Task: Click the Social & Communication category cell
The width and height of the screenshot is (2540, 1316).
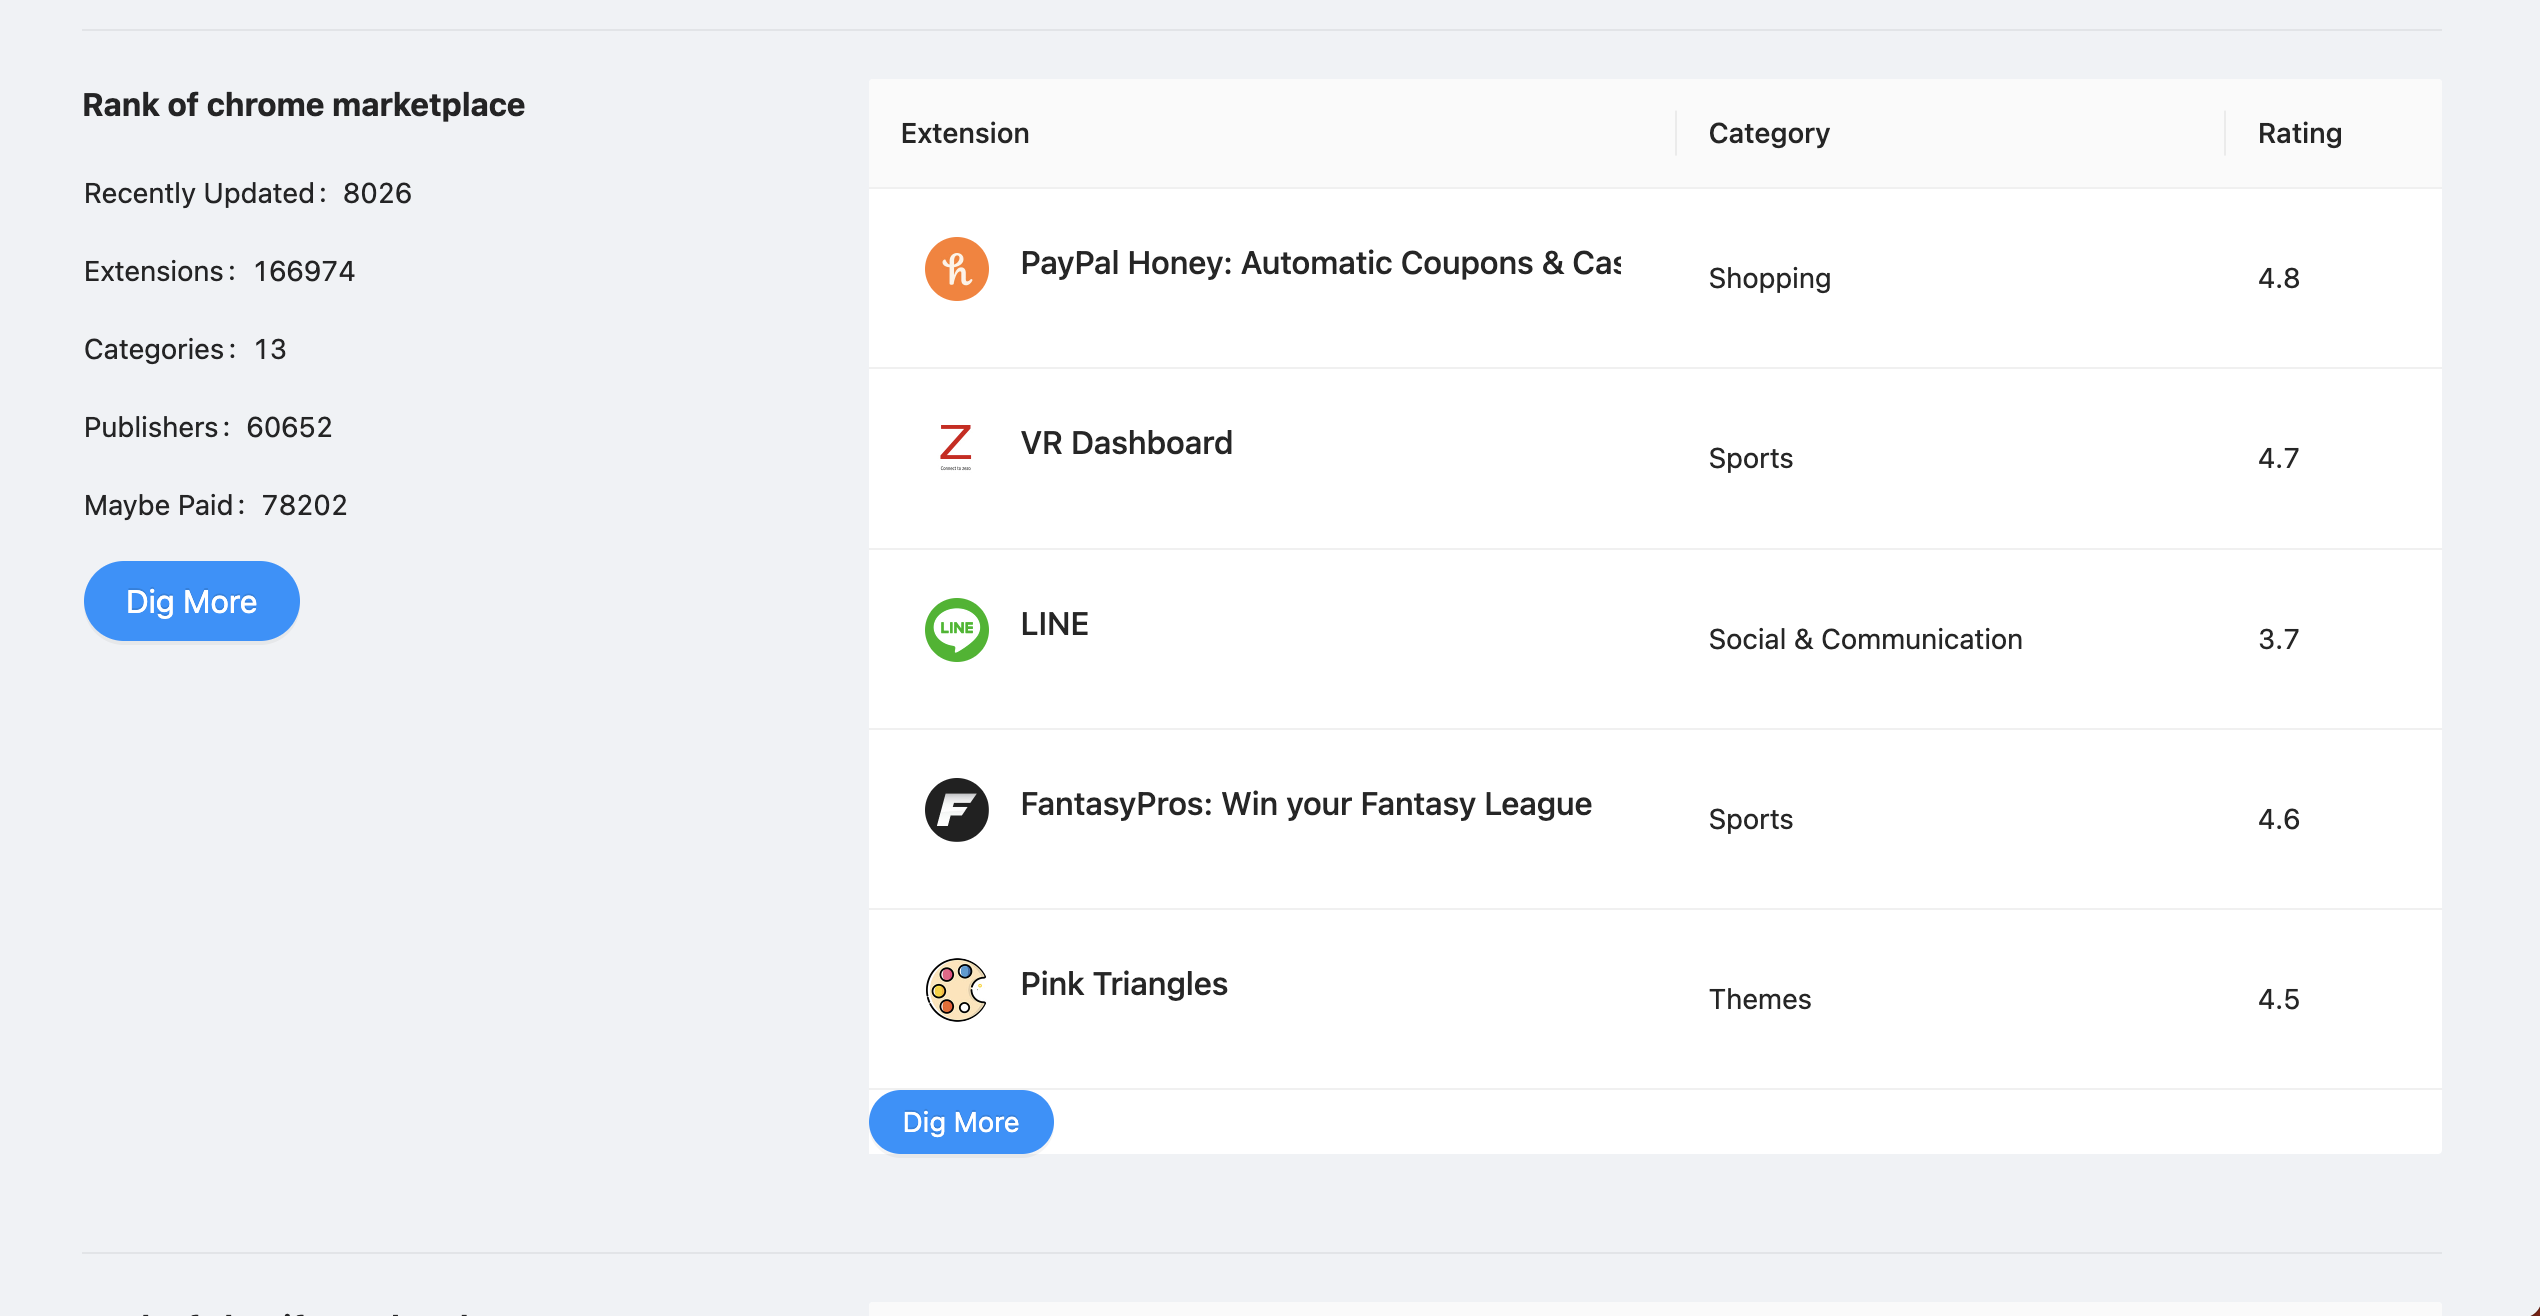Action: 1865,639
